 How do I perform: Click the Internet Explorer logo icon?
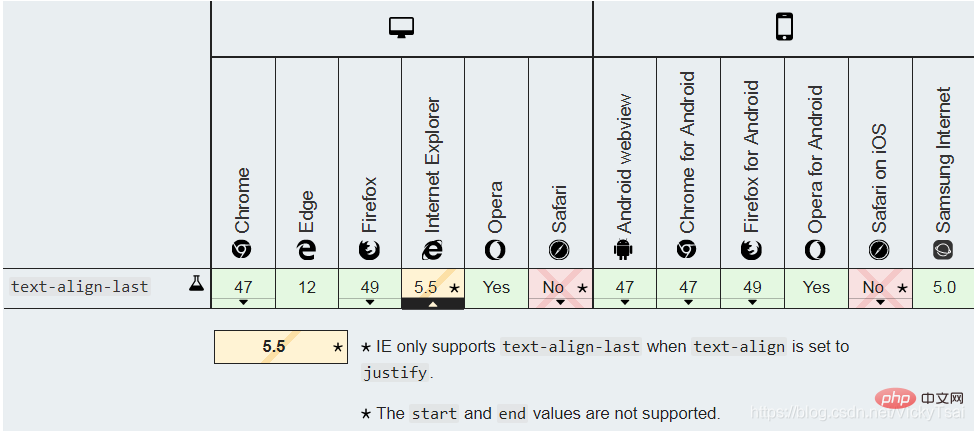pyautogui.click(x=433, y=249)
